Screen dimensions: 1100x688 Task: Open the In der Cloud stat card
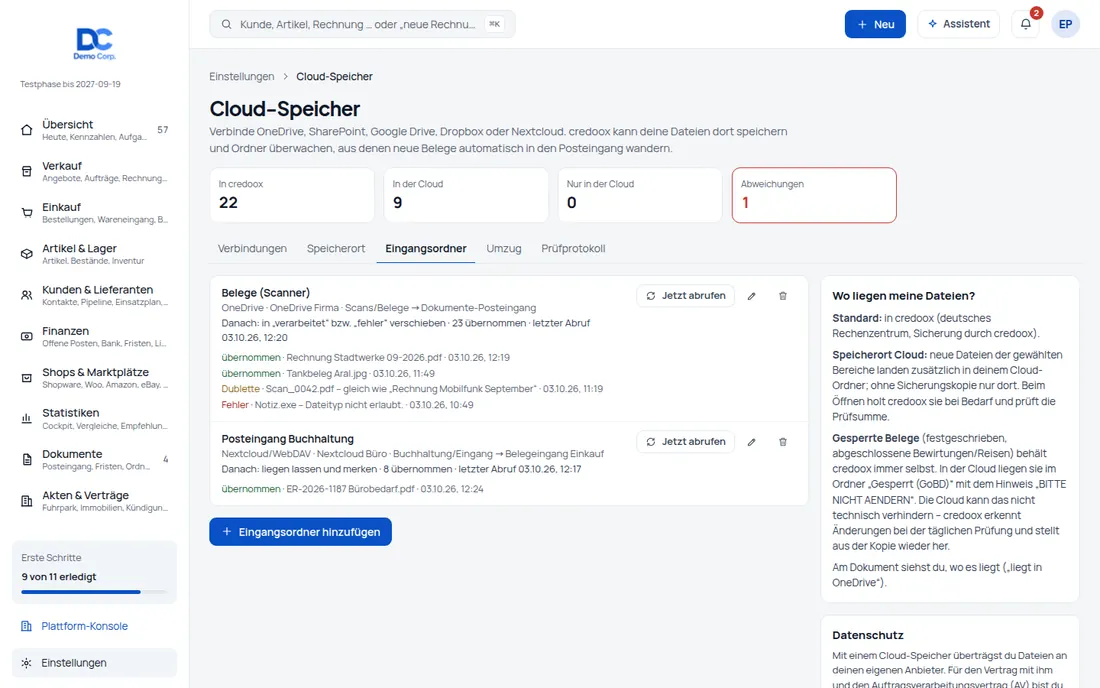tap(466, 195)
